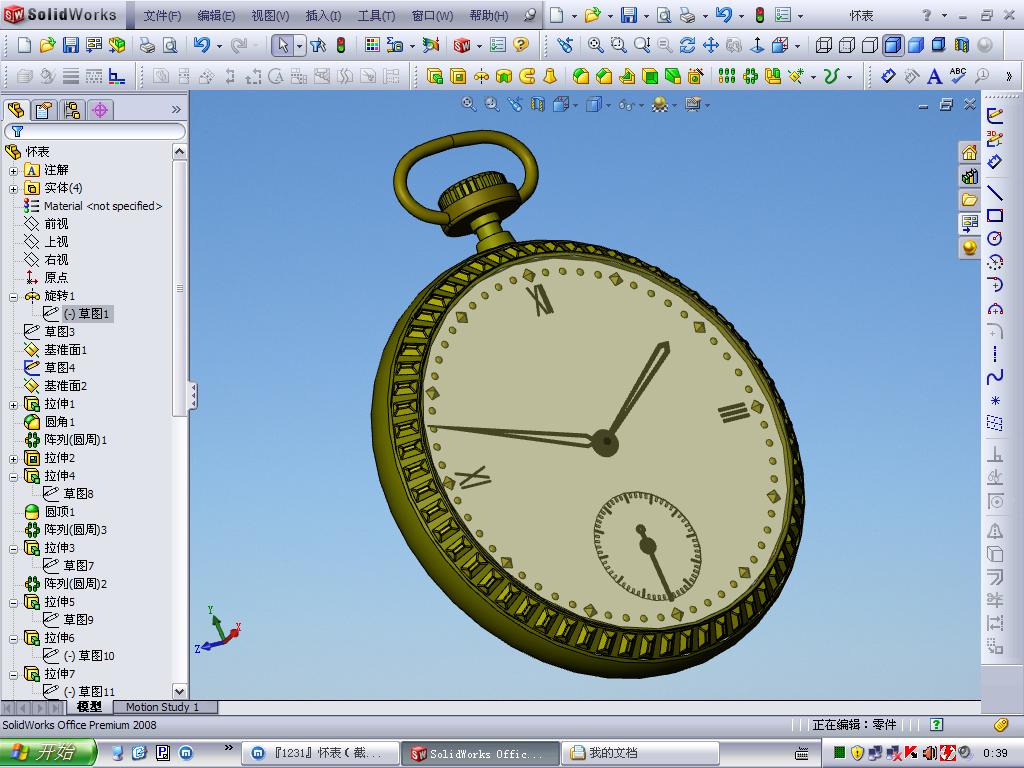
Task: Open Design Library icon in task pane
Action: point(969,176)
